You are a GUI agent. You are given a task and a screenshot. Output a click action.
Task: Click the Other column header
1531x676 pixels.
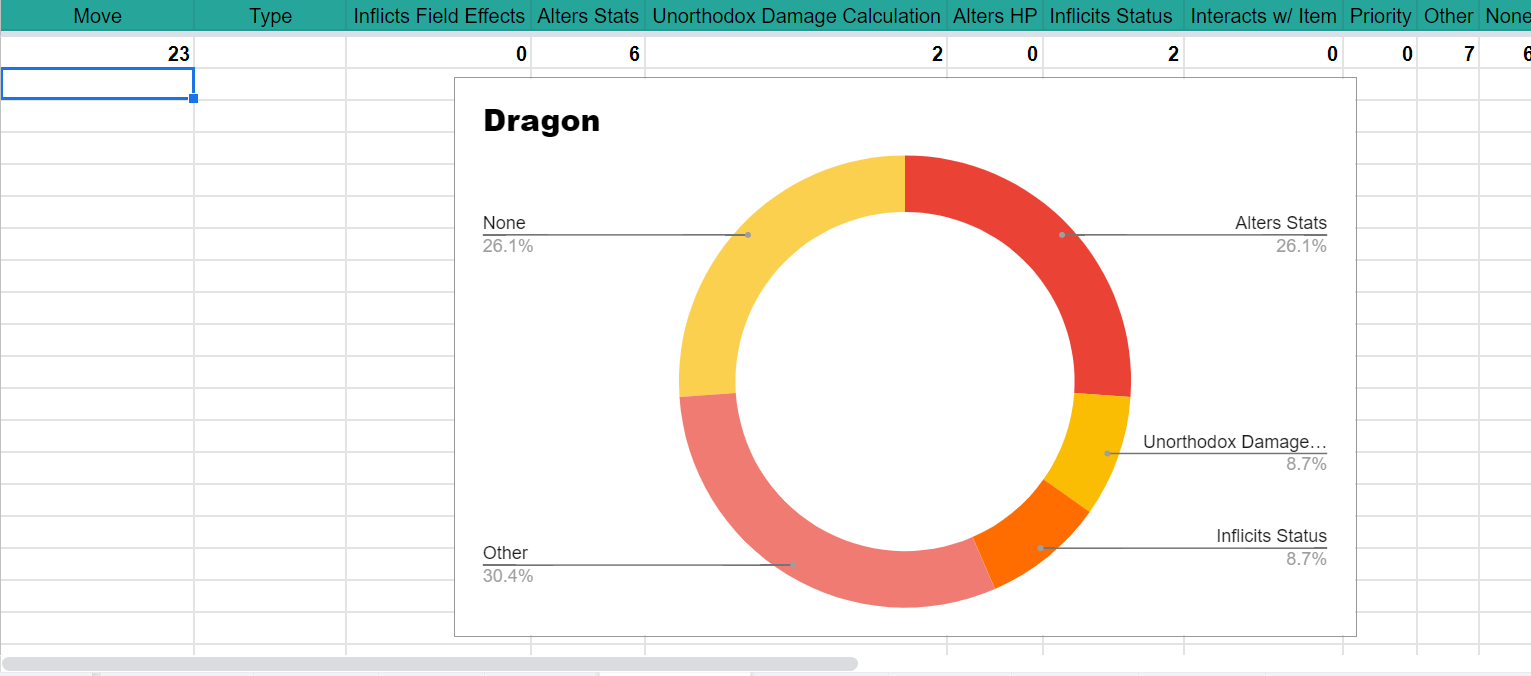click(x=1448, y=16)
